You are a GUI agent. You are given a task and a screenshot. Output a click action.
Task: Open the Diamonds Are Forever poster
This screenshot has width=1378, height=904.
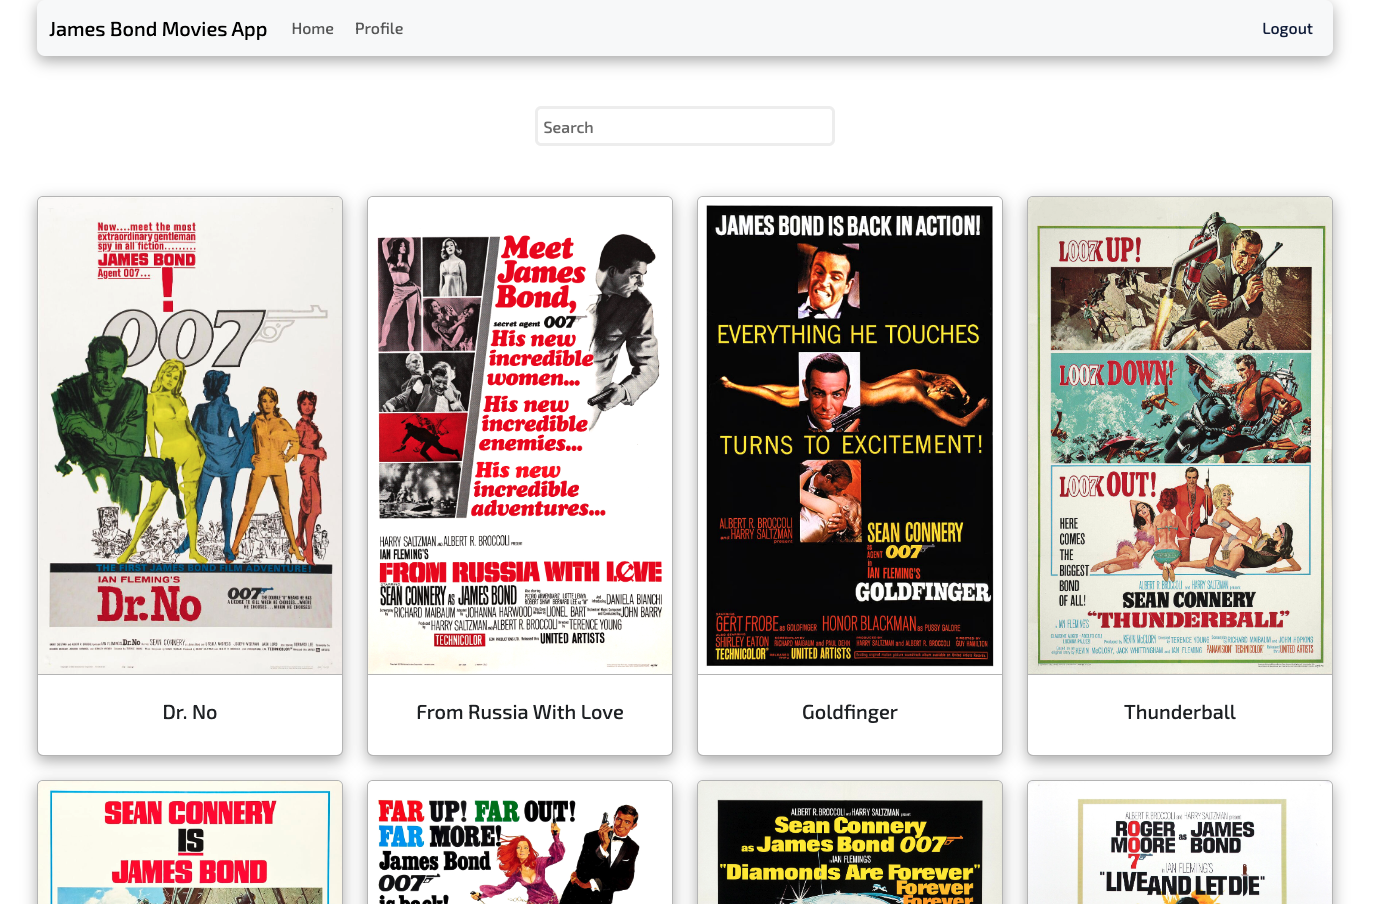pyautogui.click(x=850, y=843)
